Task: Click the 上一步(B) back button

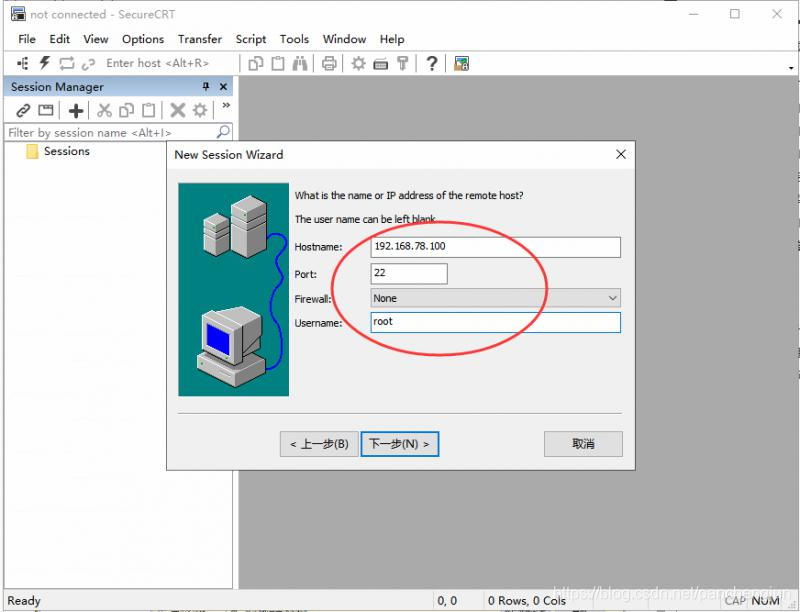Action: (319, 444)
